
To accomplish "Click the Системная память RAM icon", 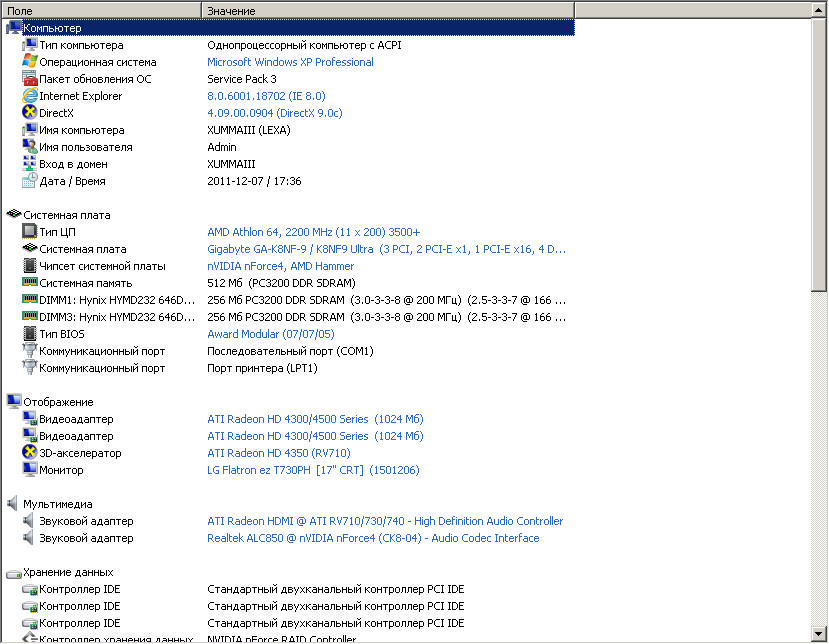I will pos(30,282).
